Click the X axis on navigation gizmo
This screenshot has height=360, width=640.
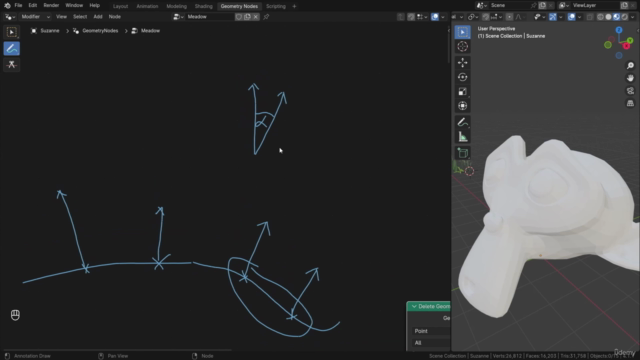coord(626,46)
